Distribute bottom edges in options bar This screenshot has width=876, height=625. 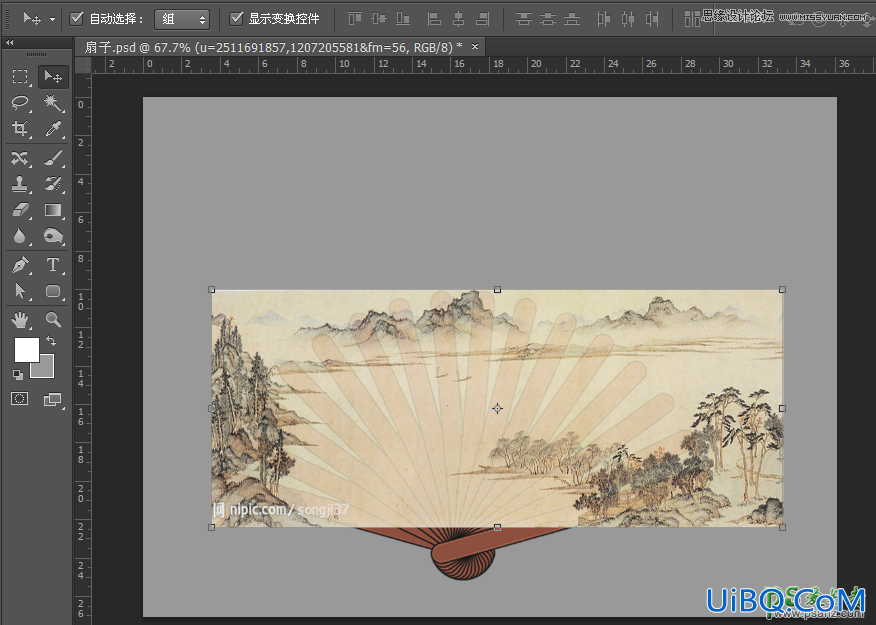coord(572,19)
